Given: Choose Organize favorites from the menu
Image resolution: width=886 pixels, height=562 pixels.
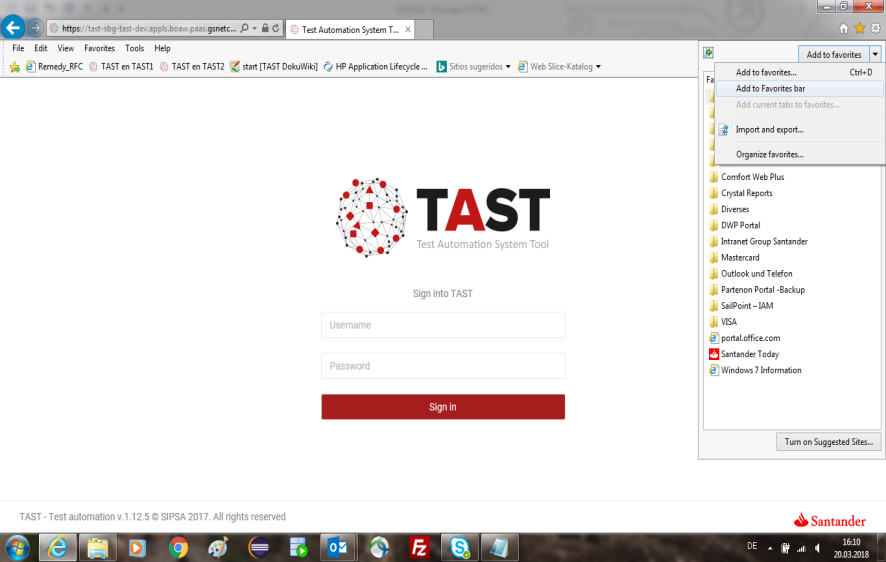Looking at the screenshot, I should [x=769, y=154].
